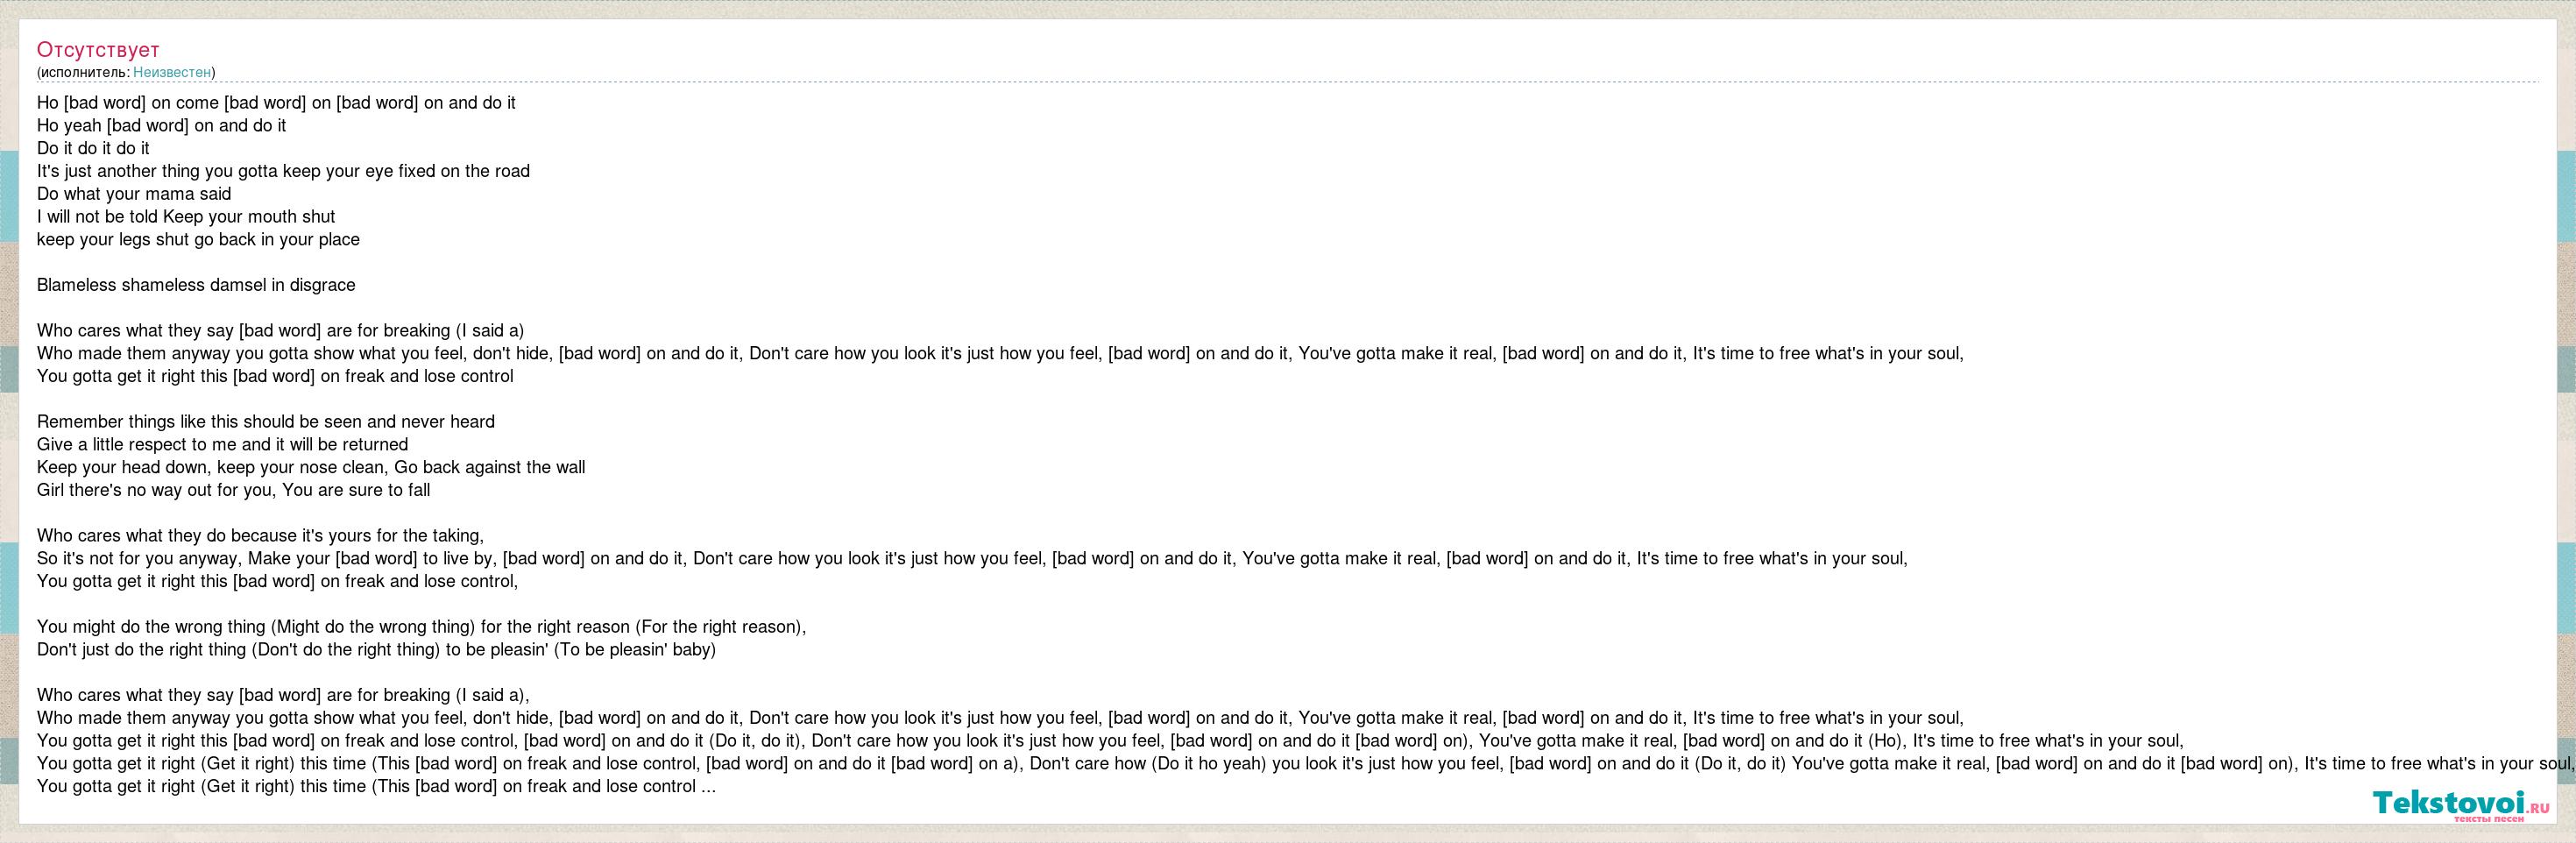Click the first lyric line 'Ho [bad word] on come'
This screenshot has height=843, width=2576.
click(x=276, y=103)
